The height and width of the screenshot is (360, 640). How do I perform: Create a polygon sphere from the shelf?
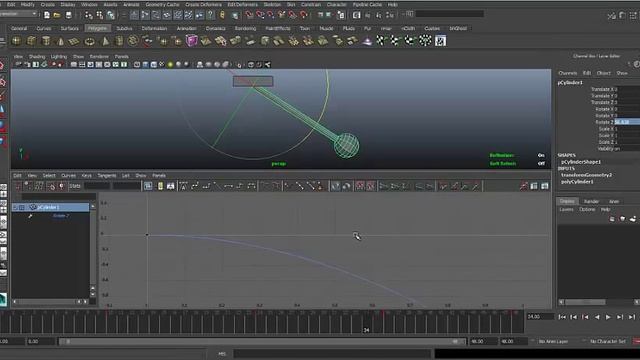click(x=16, y=41)
